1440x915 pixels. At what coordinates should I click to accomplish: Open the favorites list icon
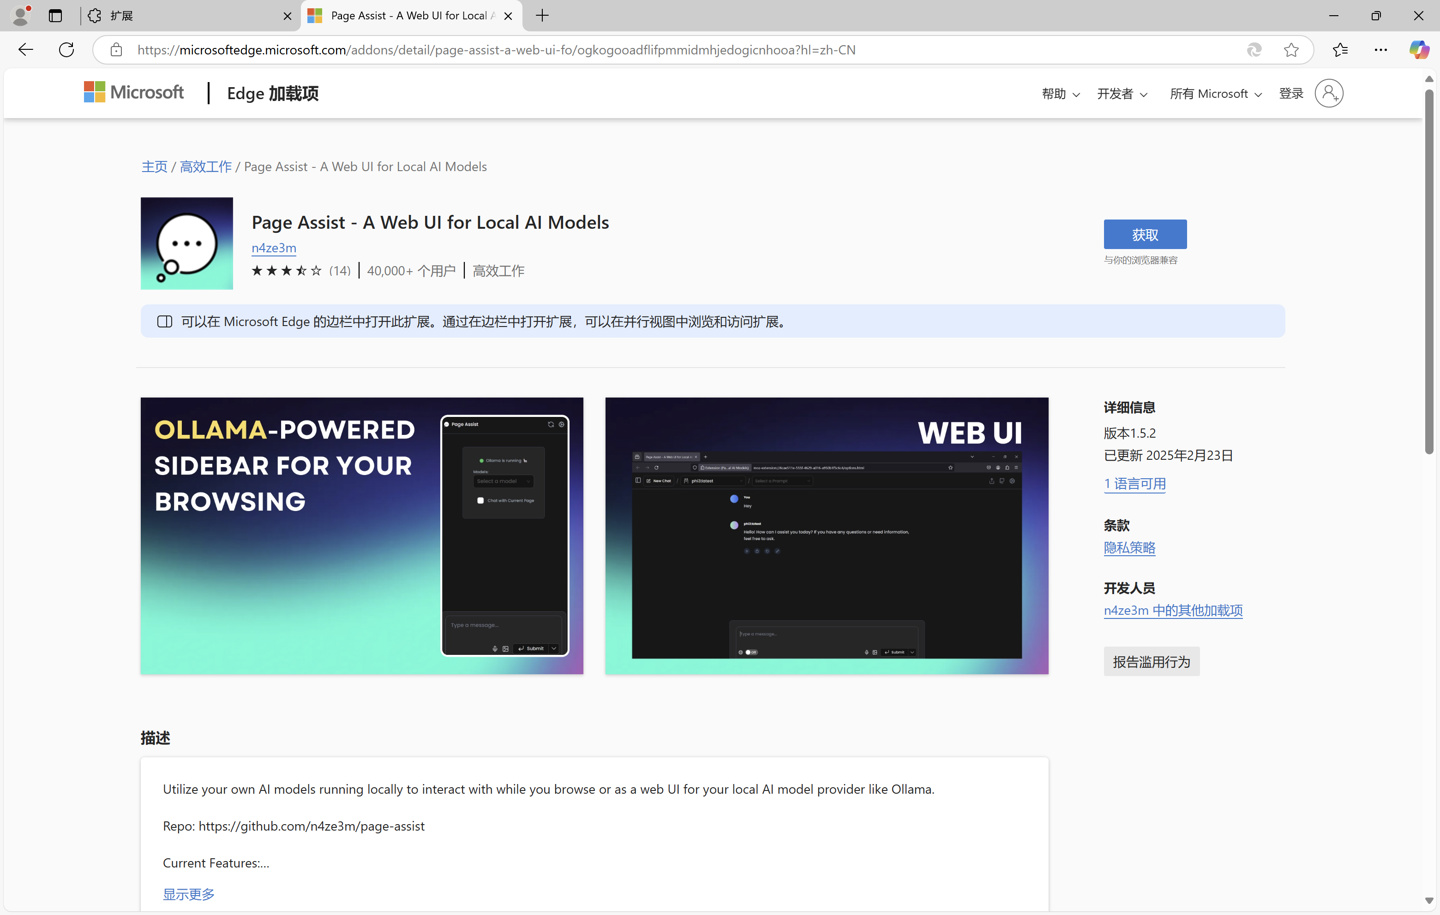click(1340, 50)
